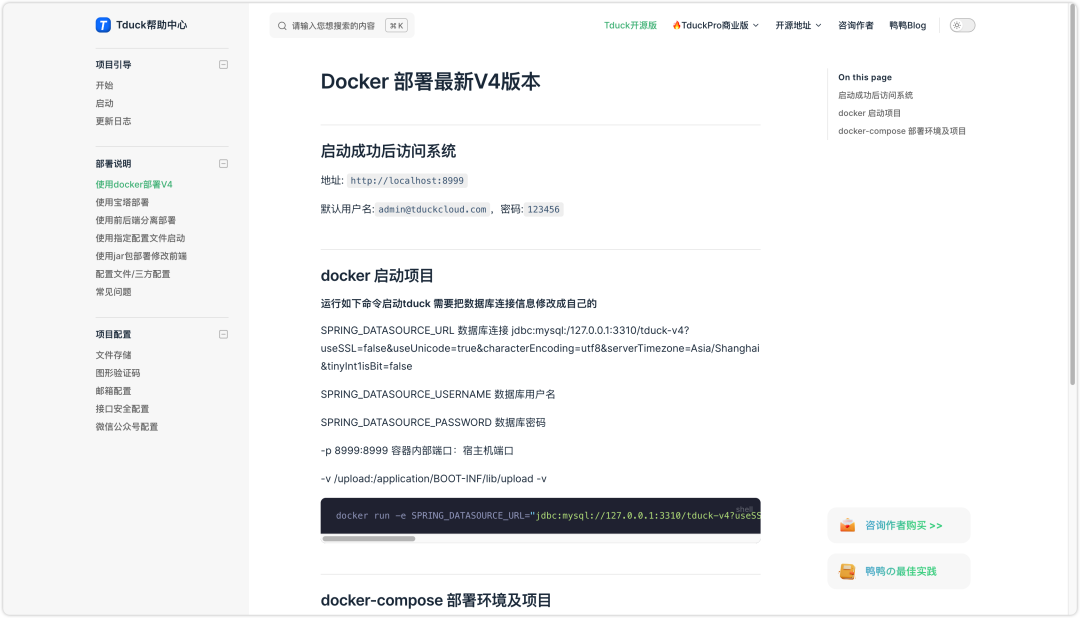The image size is (1080, 618).
Task: Click the -v /upload volume mapping line
Action: click(434, 480)
